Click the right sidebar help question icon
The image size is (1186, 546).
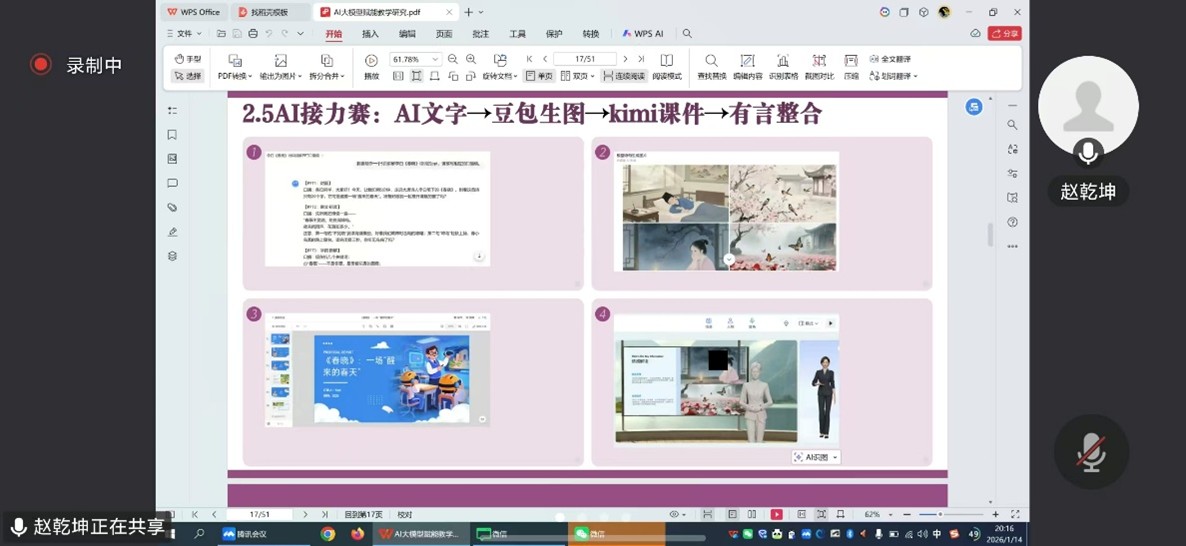pos(1013,222)
